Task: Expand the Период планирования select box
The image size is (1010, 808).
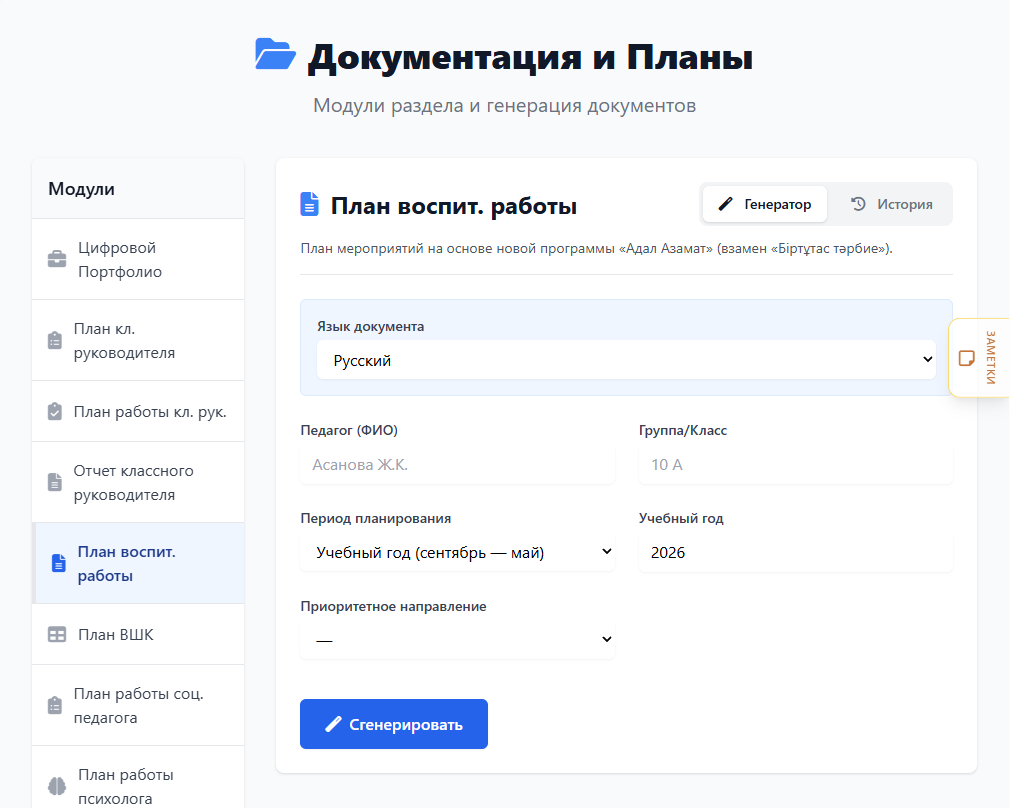Action: coord(457,552)
